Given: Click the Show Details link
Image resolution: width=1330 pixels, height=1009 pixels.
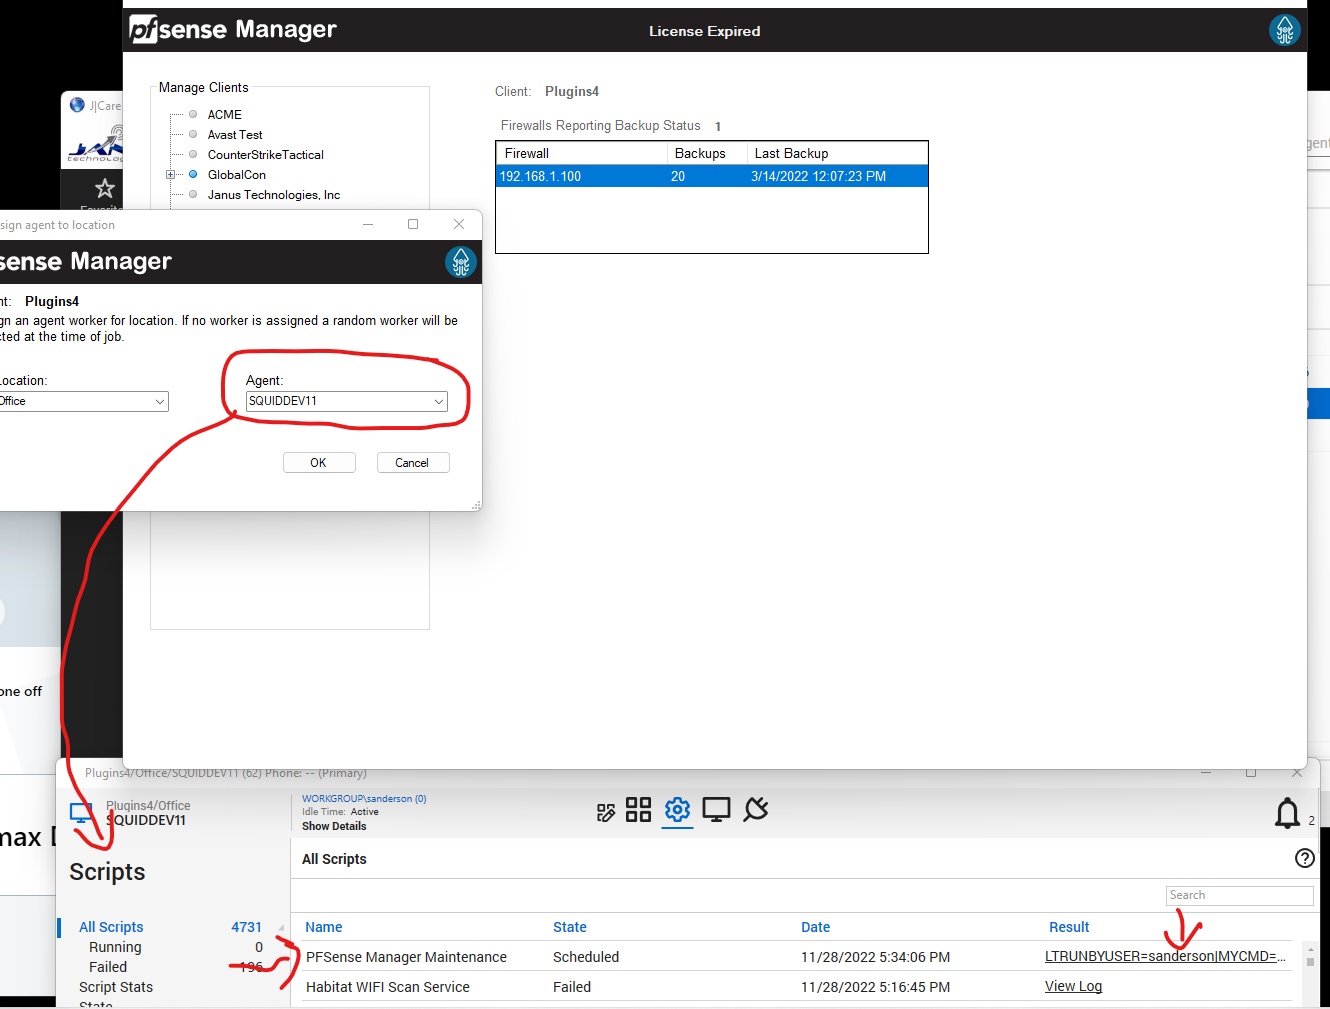Looking at the screenshot, I should pyautogui.click(x=334, y=826).
